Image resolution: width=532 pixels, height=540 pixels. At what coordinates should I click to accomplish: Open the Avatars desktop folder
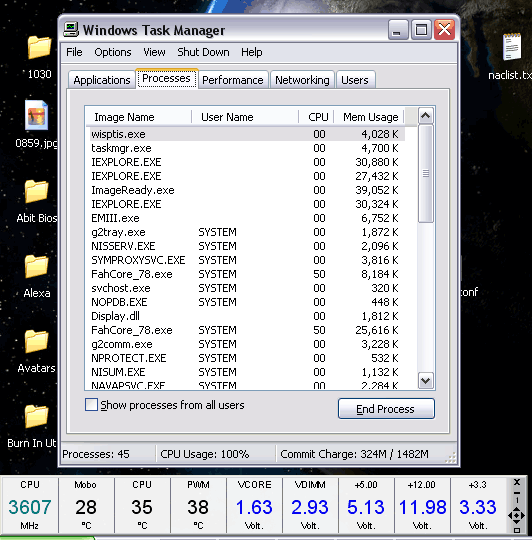coord(36,341)
